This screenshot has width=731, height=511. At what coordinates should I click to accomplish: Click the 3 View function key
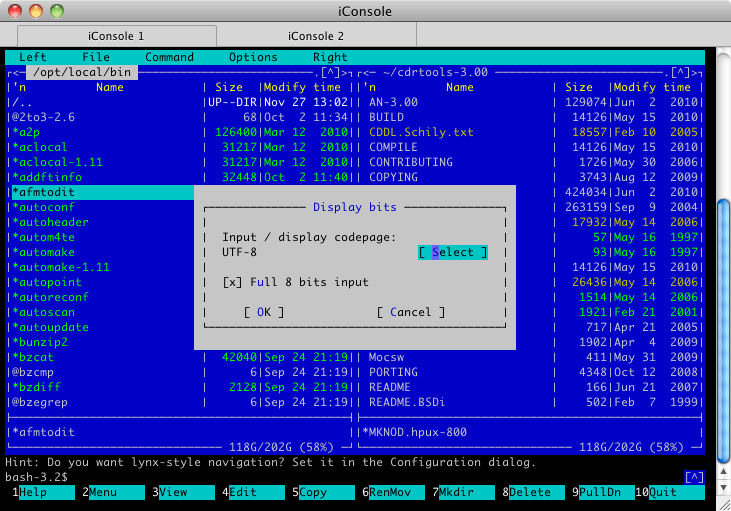click(x=183, y=492)
